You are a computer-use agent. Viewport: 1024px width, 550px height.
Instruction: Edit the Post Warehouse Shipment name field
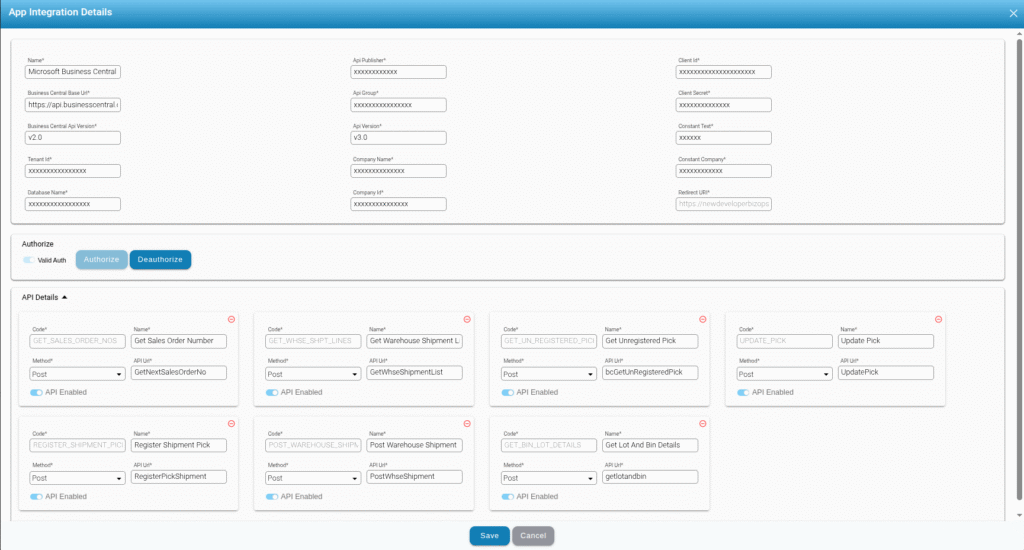tap(415, 445)
